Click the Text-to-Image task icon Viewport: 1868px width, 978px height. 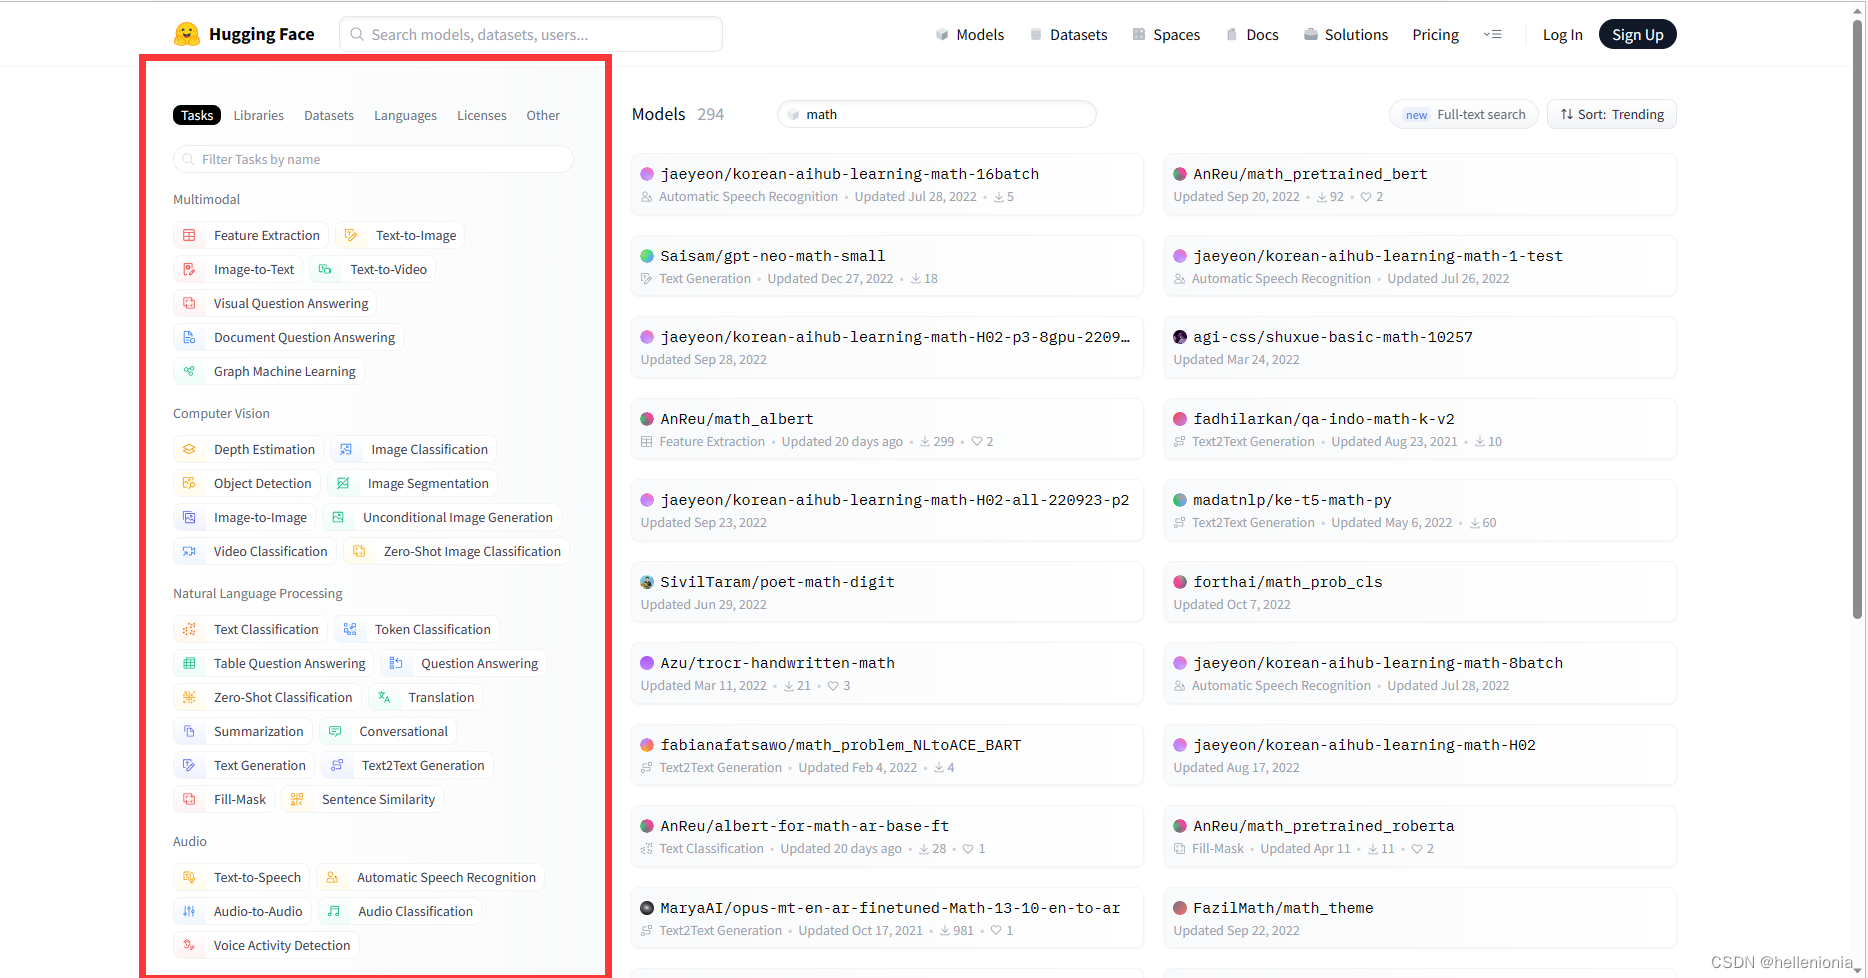(x=351, y=236)
